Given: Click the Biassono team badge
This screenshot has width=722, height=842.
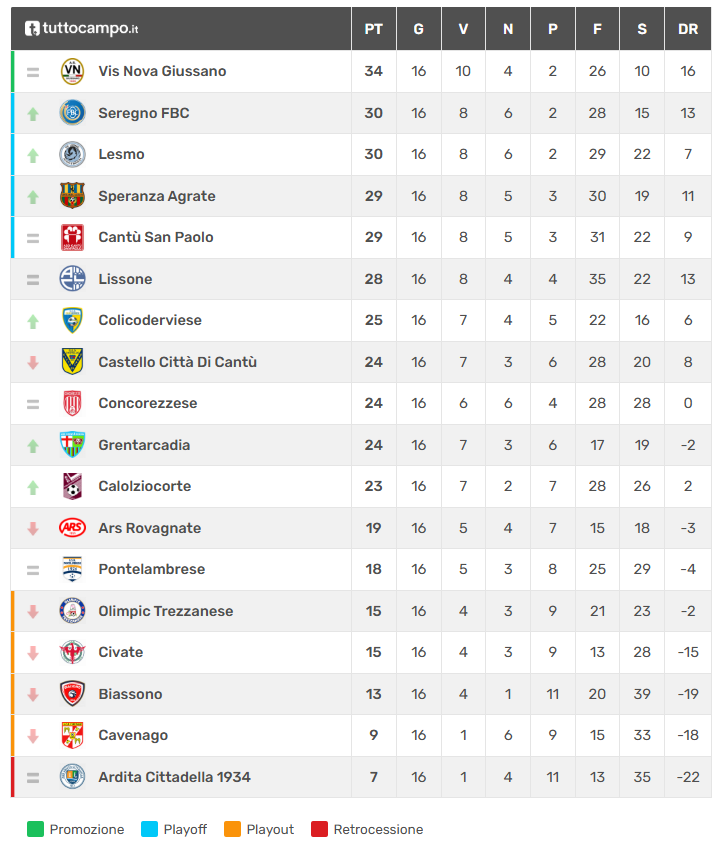Looking at the screenshot, I should tap(72, 694).
